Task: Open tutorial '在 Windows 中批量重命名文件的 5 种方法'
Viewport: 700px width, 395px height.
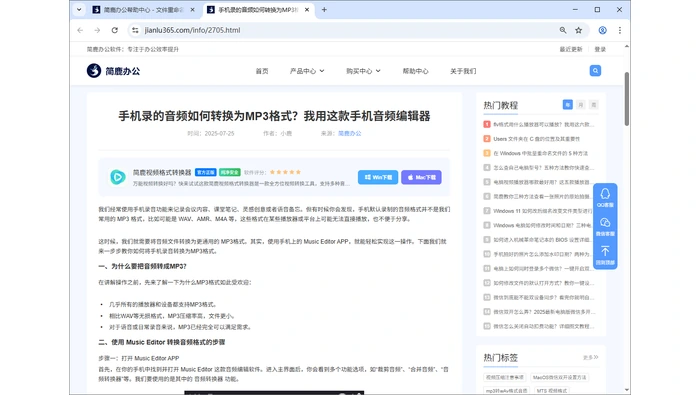Action: click(x=541, y=153)
